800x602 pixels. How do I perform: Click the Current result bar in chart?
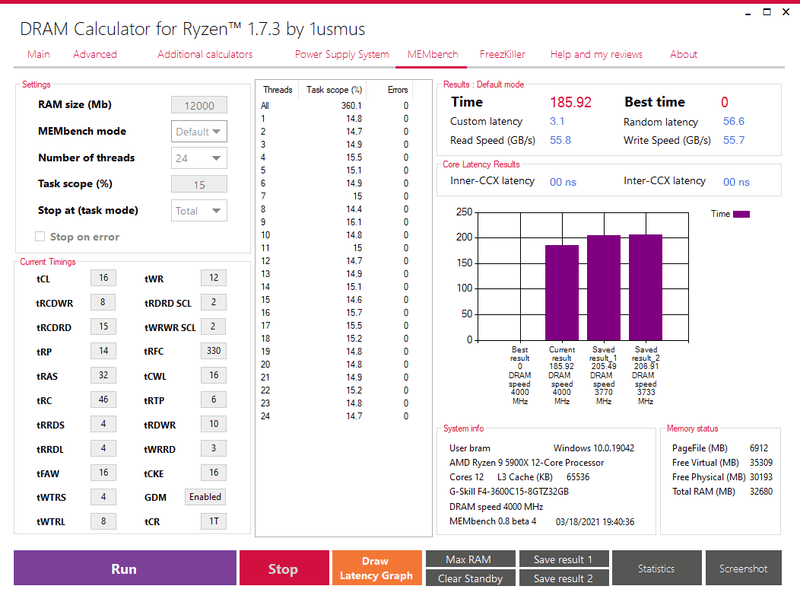[x=562, y=292]
